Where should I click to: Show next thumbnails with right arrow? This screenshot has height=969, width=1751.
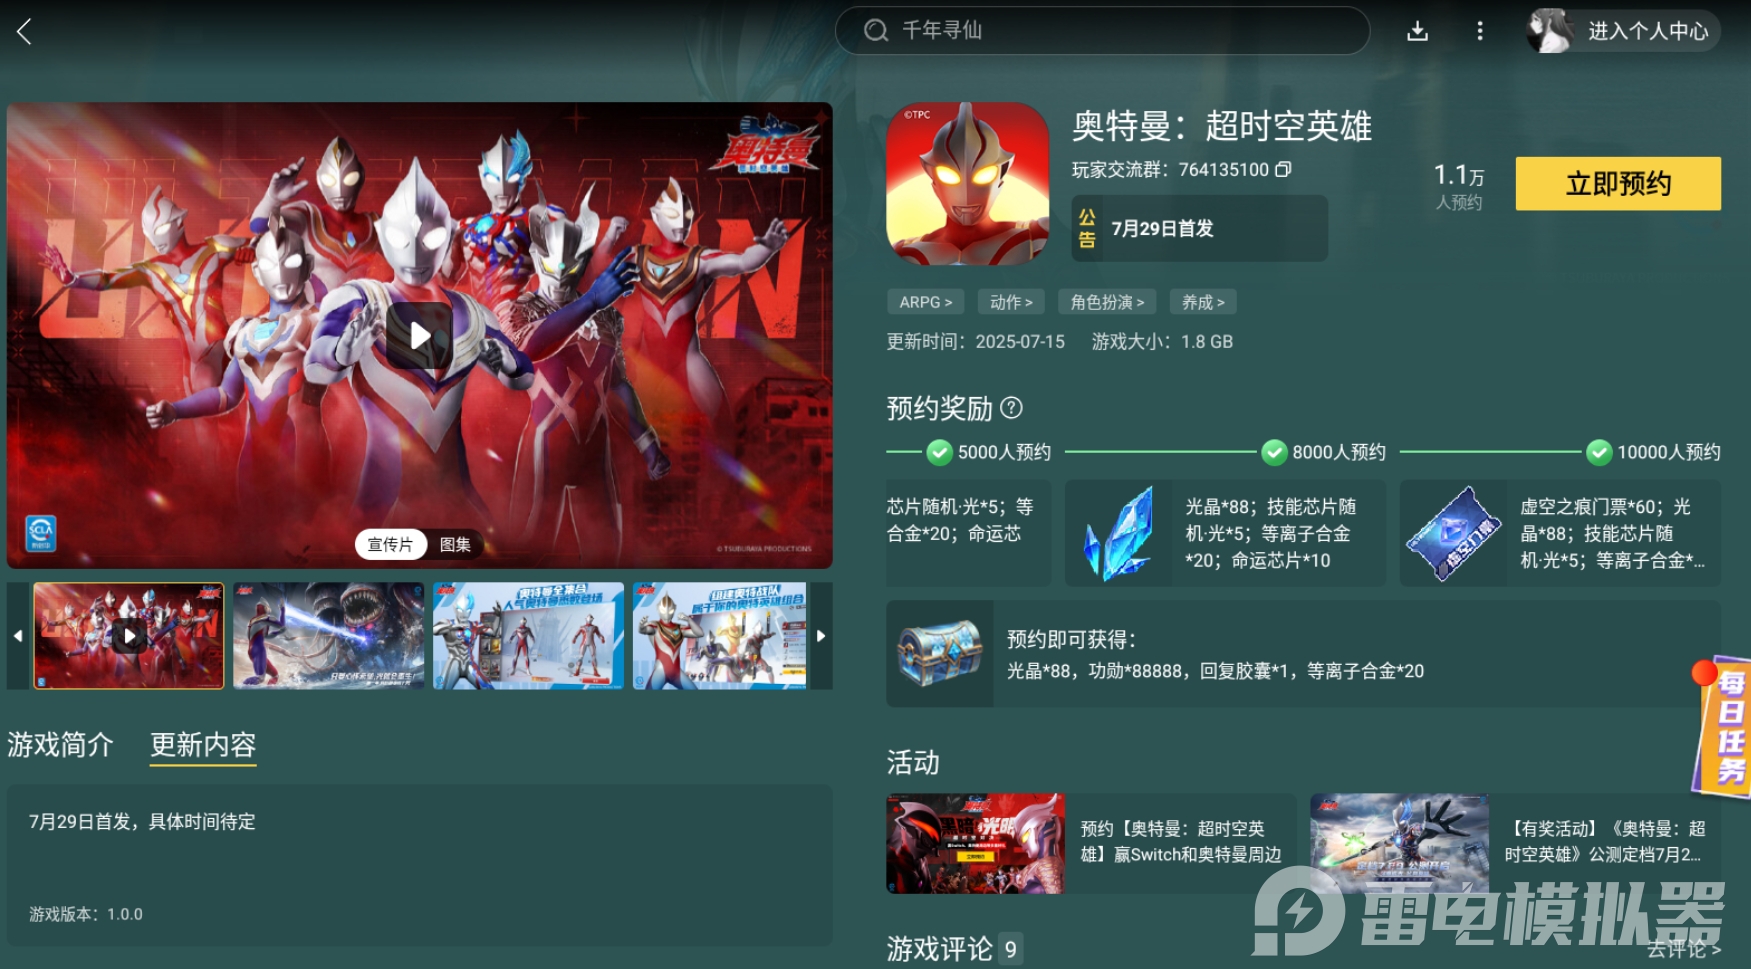(821, 636)
